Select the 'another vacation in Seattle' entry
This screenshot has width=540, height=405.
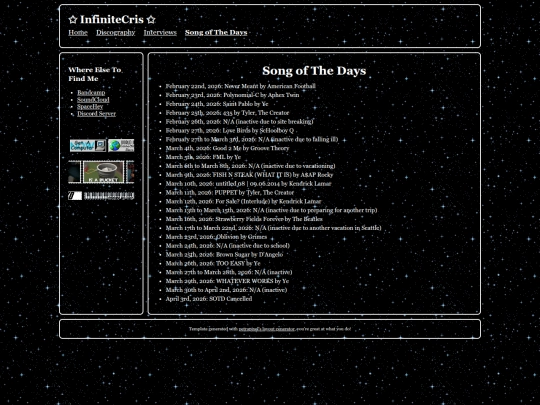[273, 228]
